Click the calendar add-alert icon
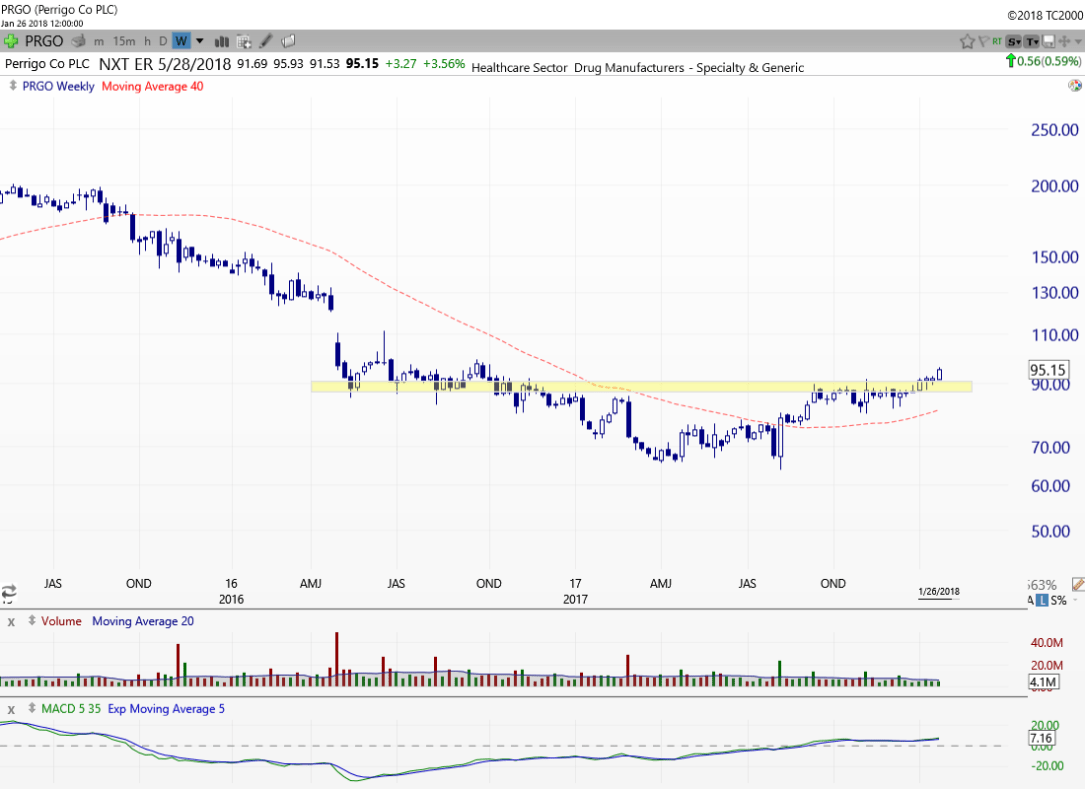The height and width of the screenshot is (789, 1085). 243,41
